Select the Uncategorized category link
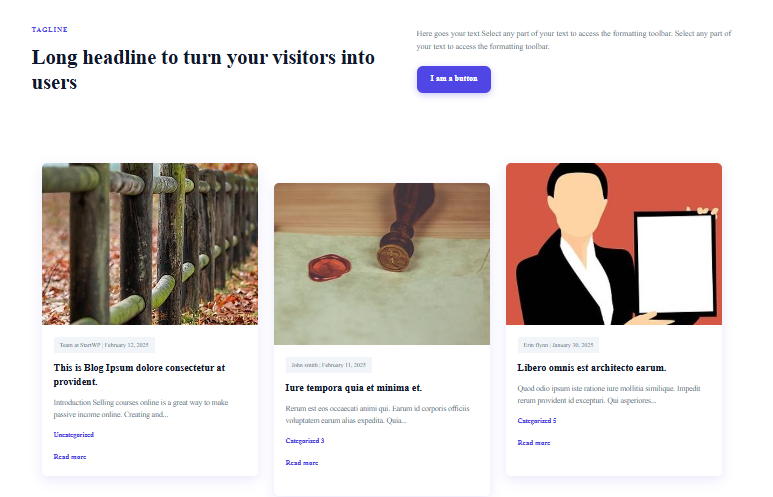The image size is (773, 497). pos(73,435)
